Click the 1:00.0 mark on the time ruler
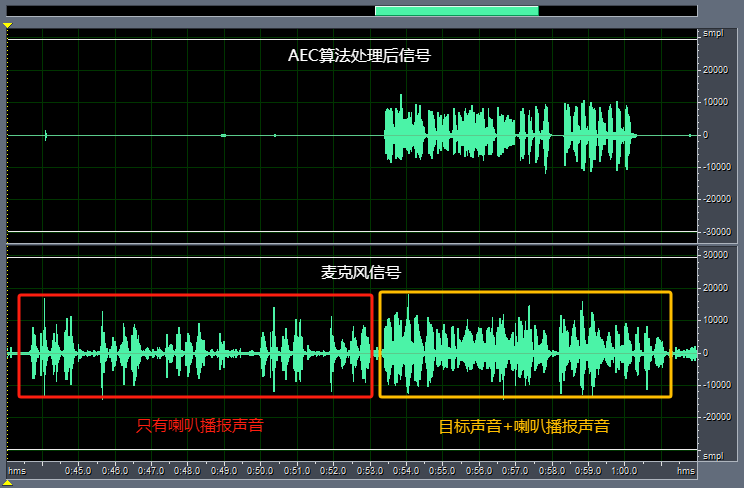 click(x=624, y=470)
